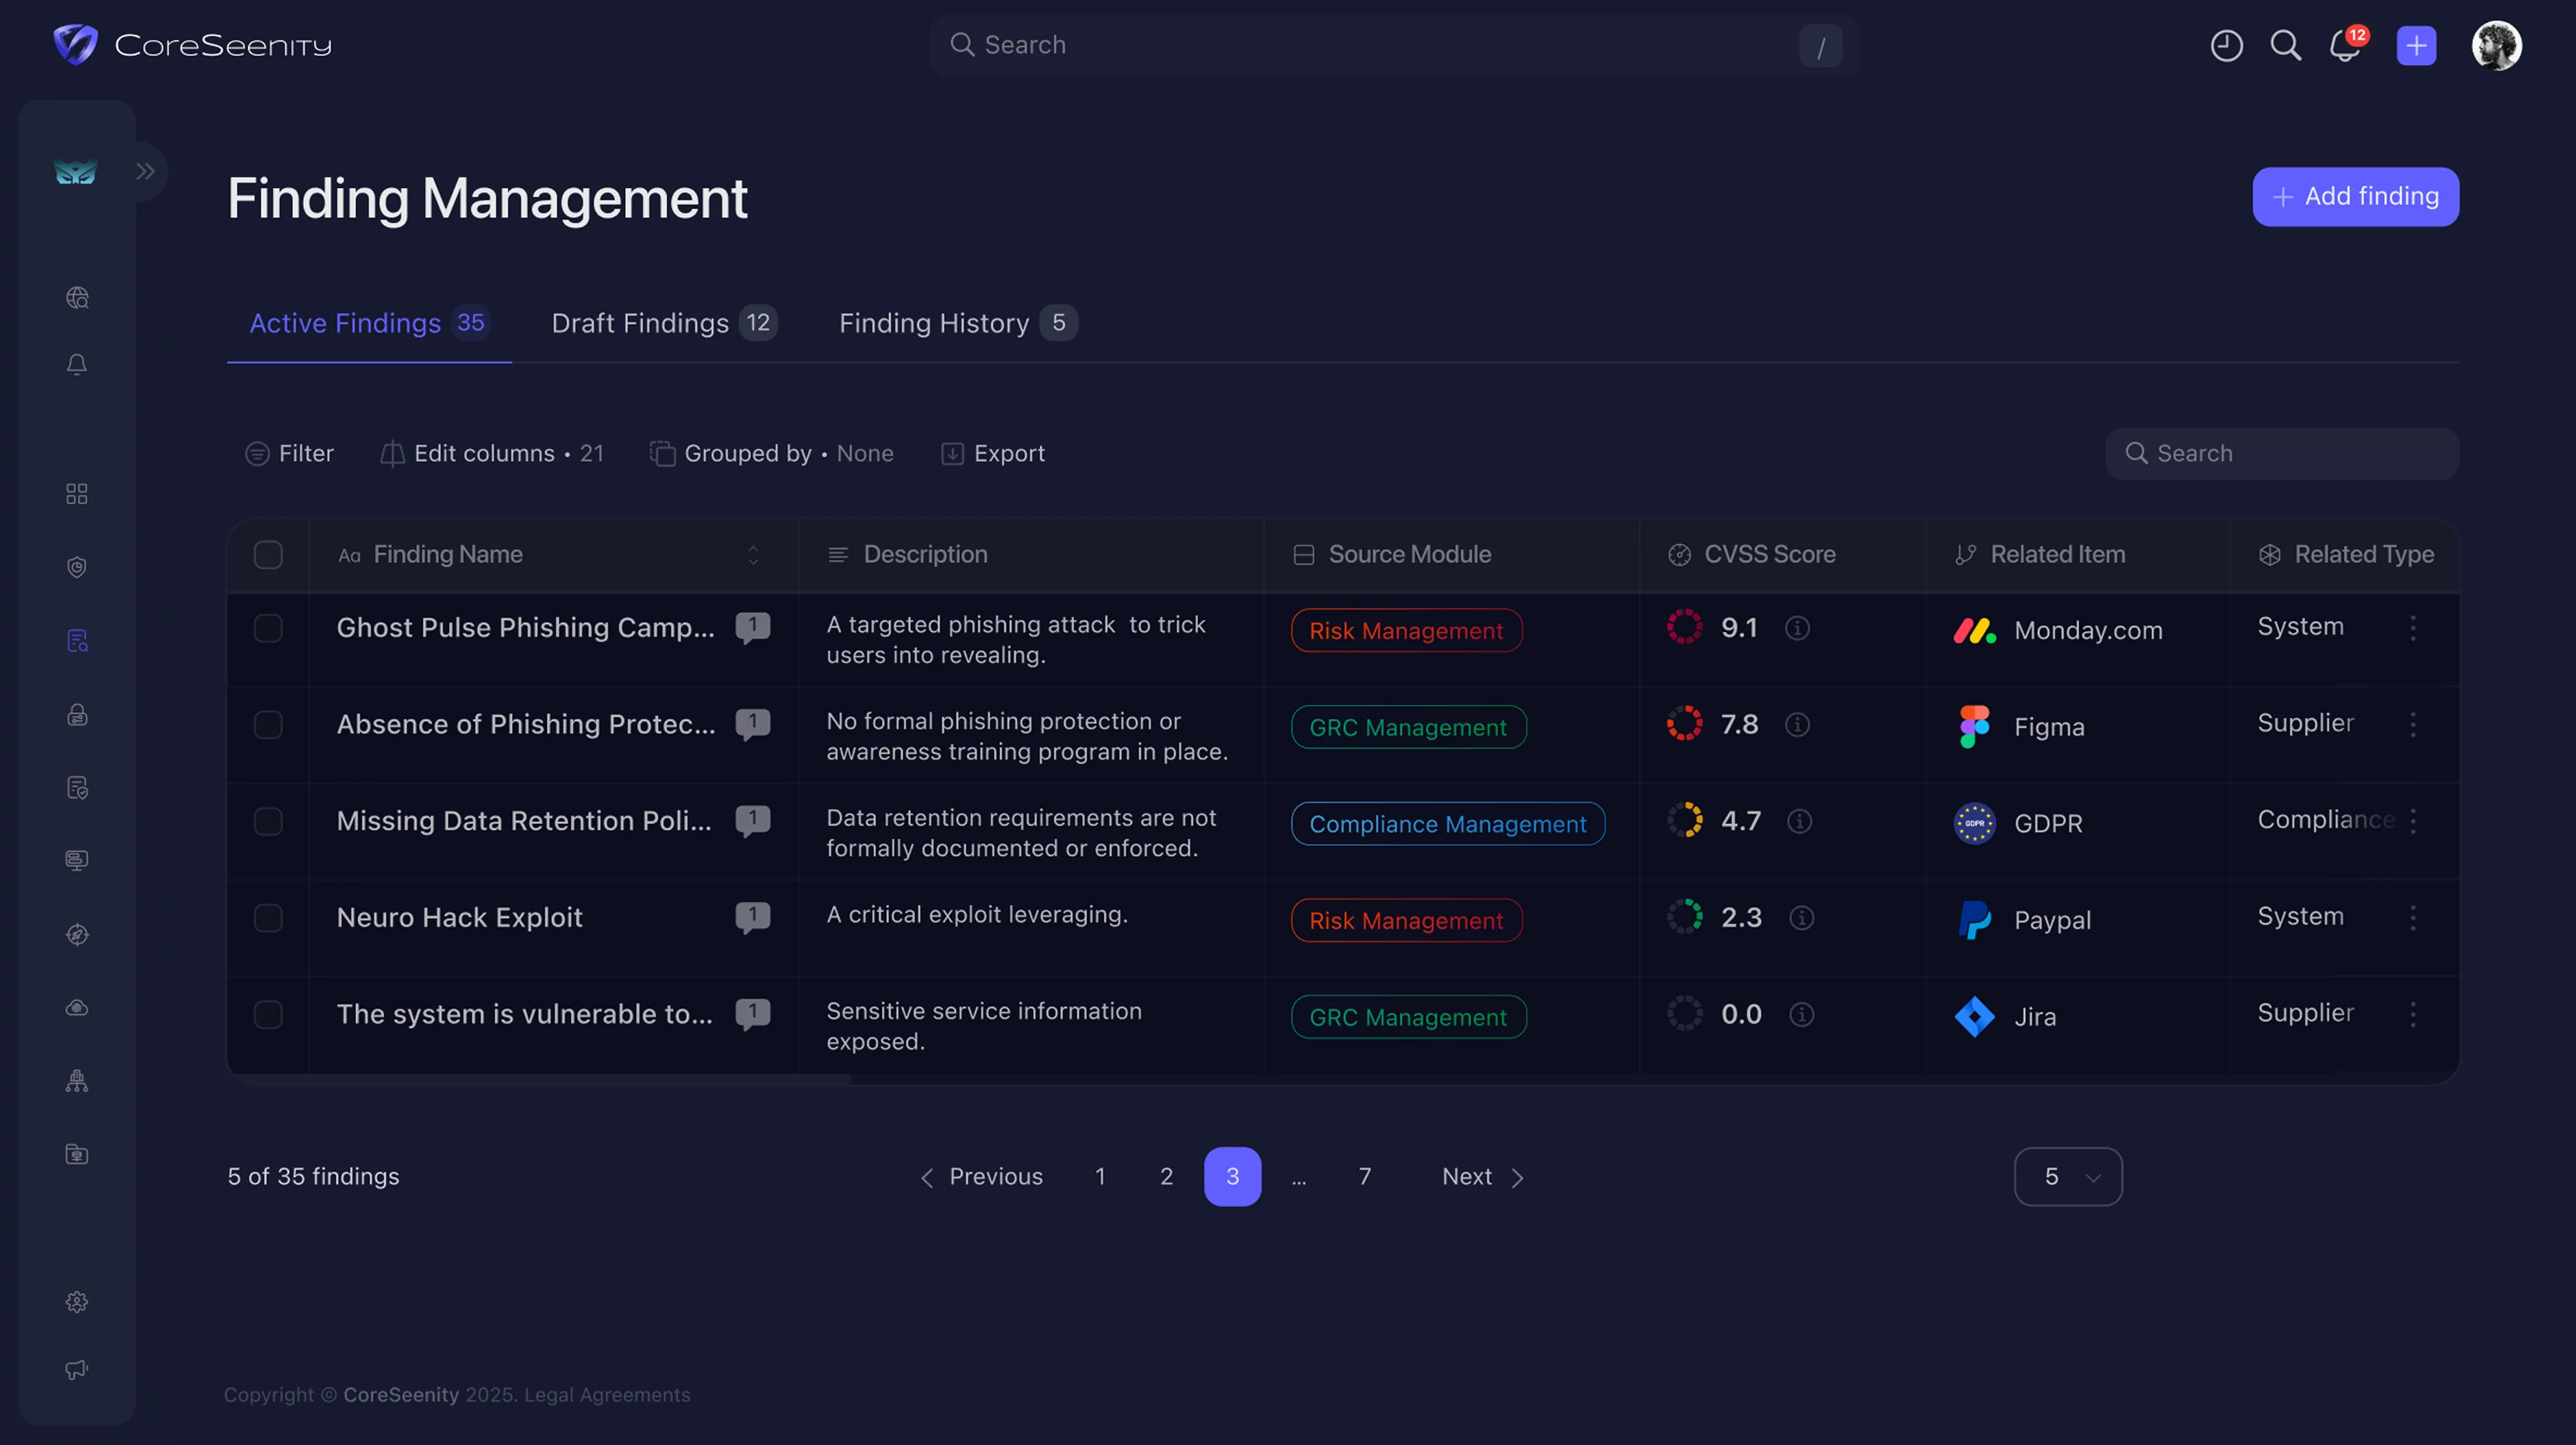Viewport: 2576px width, 1445px height.
Task: Go to page 7
Action: point(1365,1177)
